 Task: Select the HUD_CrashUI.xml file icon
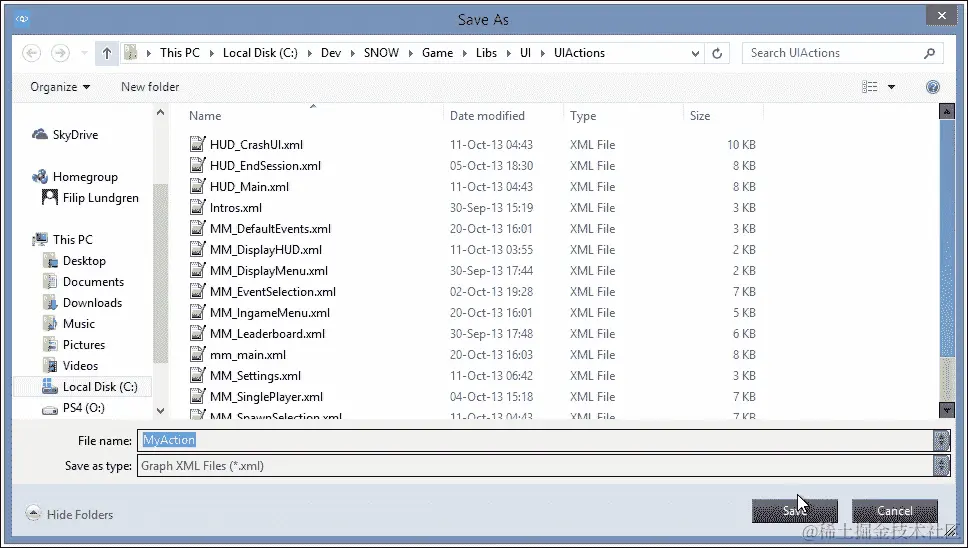point(197,144)
